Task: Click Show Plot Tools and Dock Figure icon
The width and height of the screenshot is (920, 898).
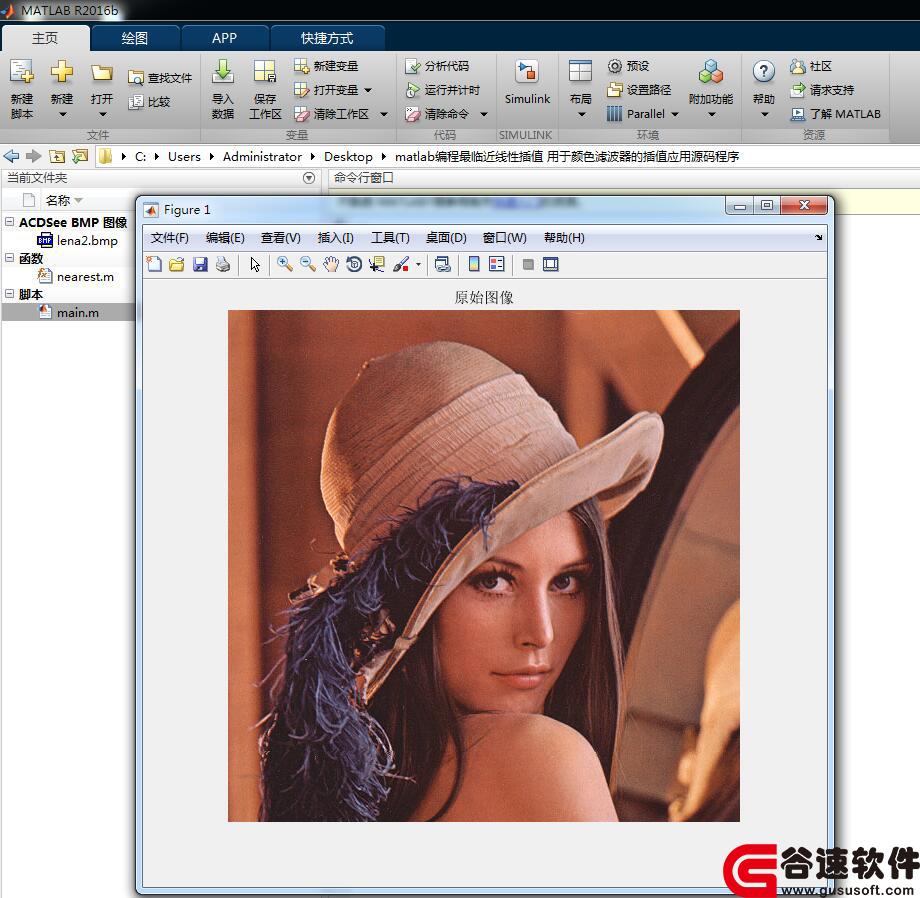Action: pyautogui.click(x=550, y=265)
